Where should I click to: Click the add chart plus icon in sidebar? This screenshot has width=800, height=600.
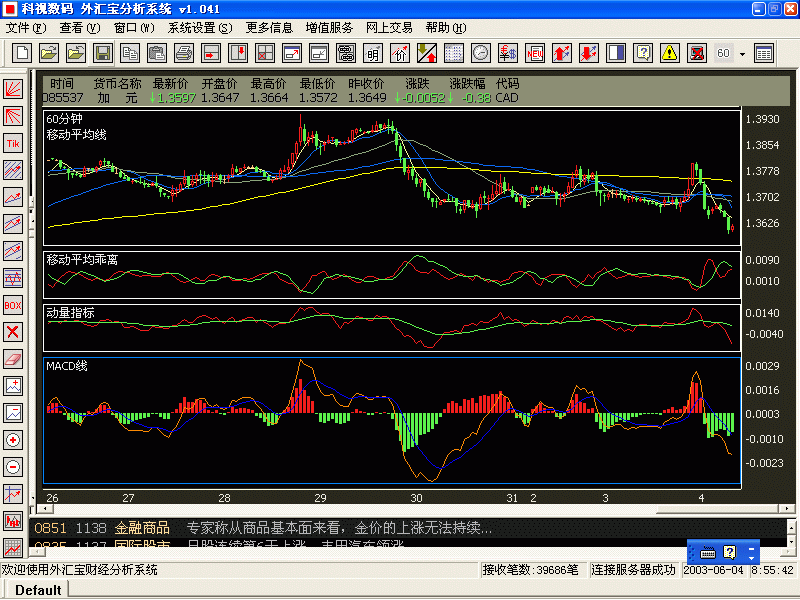click(13, 386)
